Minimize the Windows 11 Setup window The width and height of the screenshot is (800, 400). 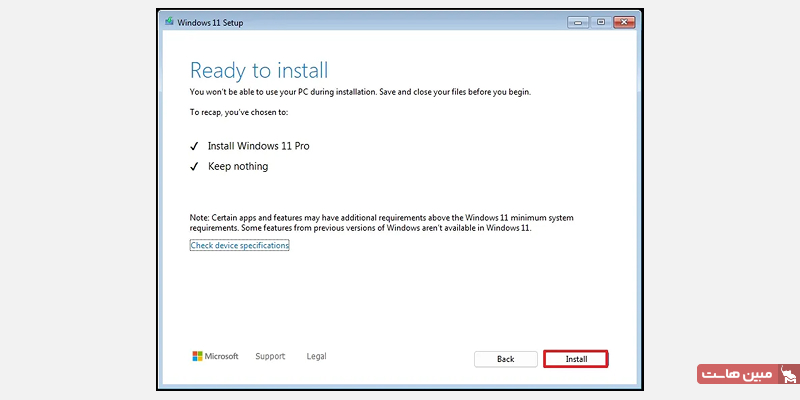[x=578, y=22]
